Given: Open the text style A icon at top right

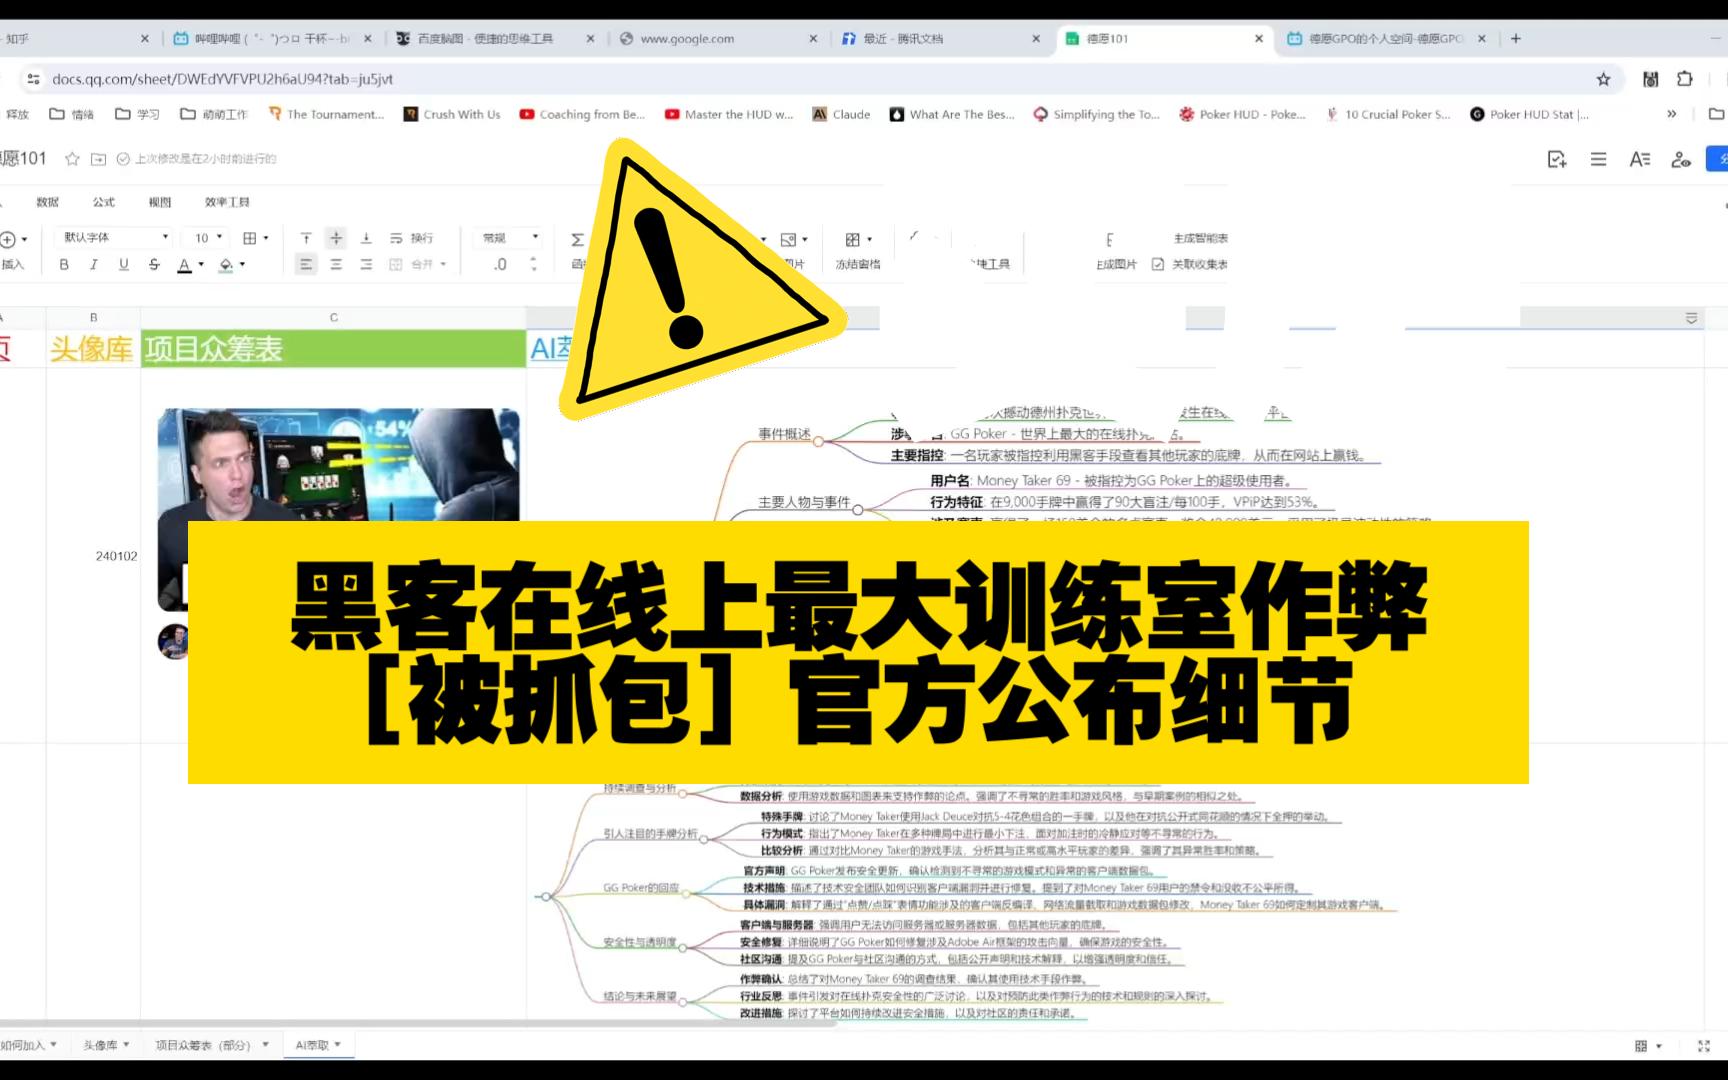Looking at the screenshot, I should point(1639,159).
